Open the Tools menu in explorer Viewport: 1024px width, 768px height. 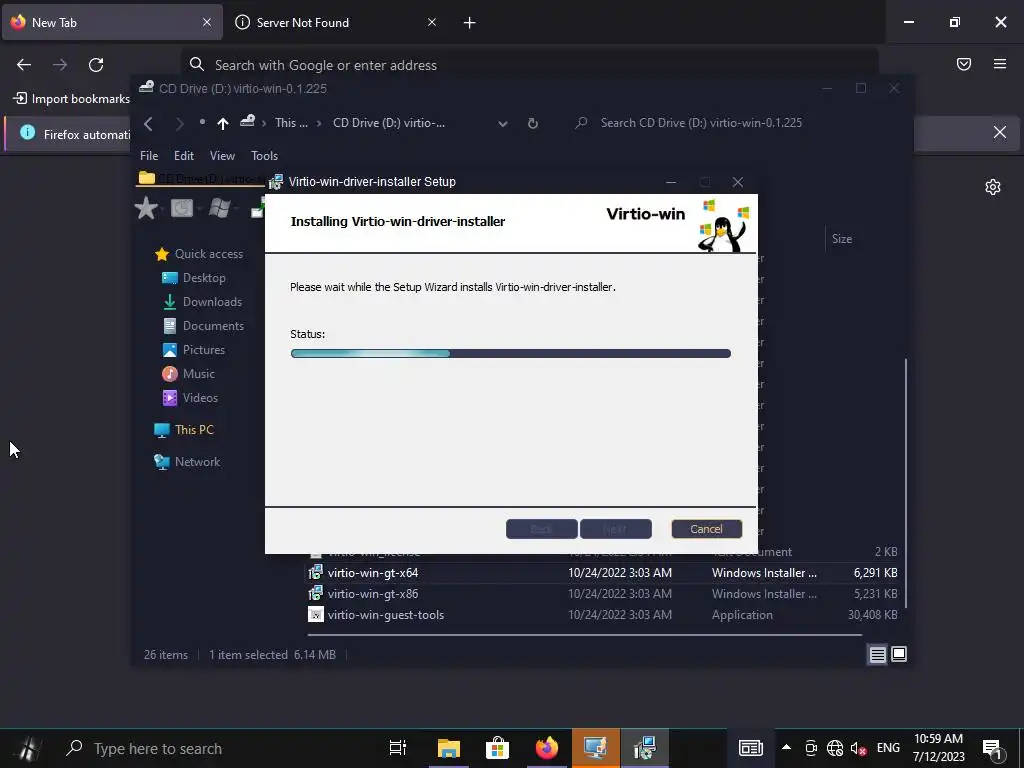coord(264,156)
